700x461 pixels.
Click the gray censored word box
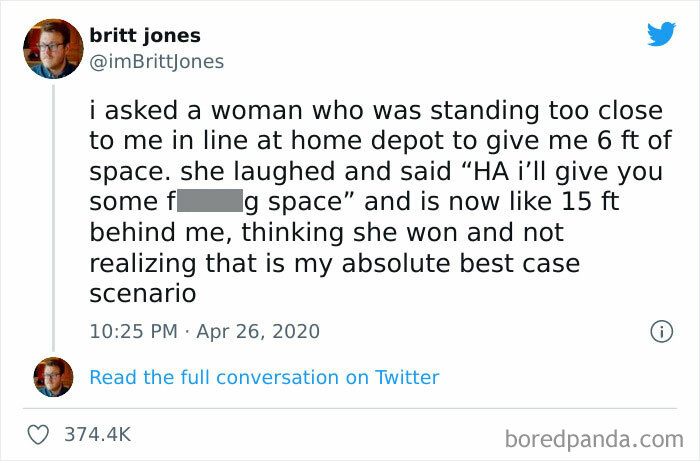pyautogui.click(x=210, y=202)
